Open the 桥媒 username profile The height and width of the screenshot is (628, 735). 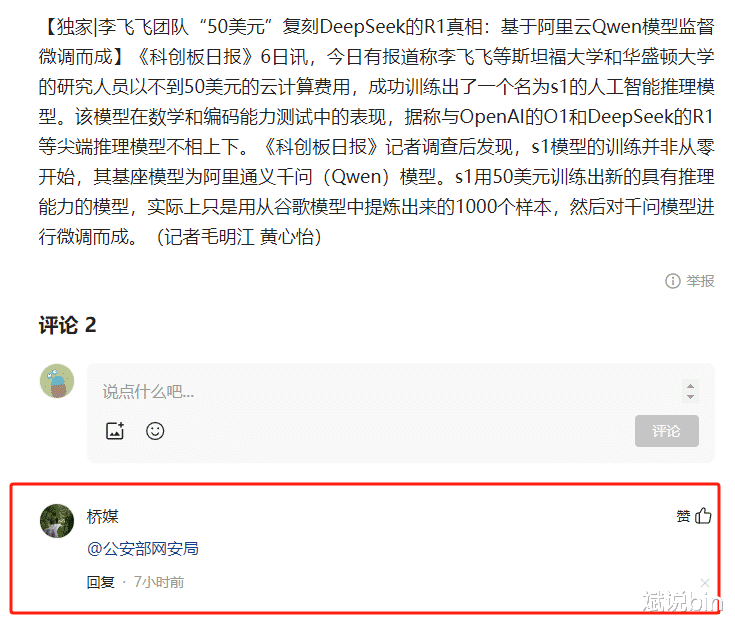(x=103, y=516)
